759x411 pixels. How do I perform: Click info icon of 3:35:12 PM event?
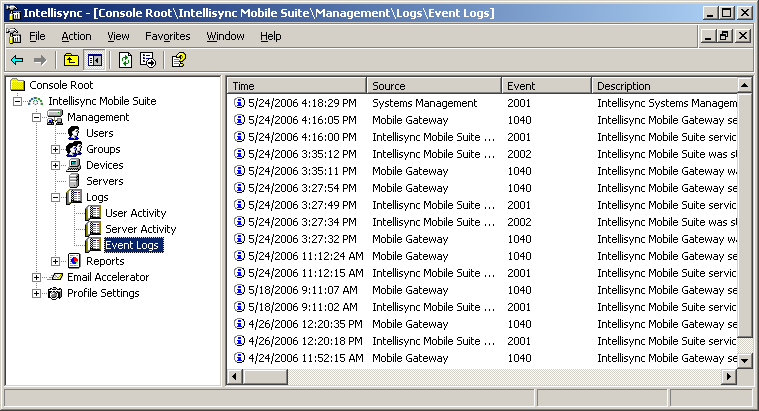pos(239,153)
